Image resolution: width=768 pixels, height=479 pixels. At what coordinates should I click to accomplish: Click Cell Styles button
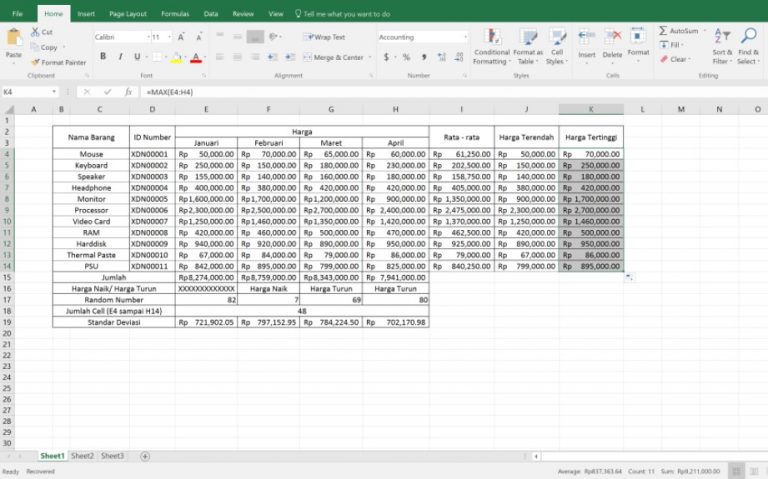coord(557,47)
